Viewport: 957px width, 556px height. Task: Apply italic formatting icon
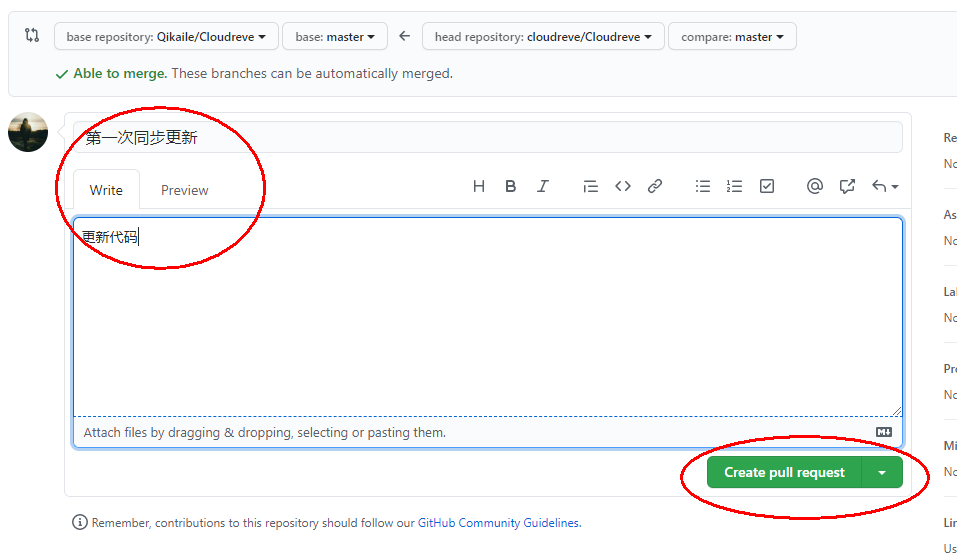click(x=543, y=186)
